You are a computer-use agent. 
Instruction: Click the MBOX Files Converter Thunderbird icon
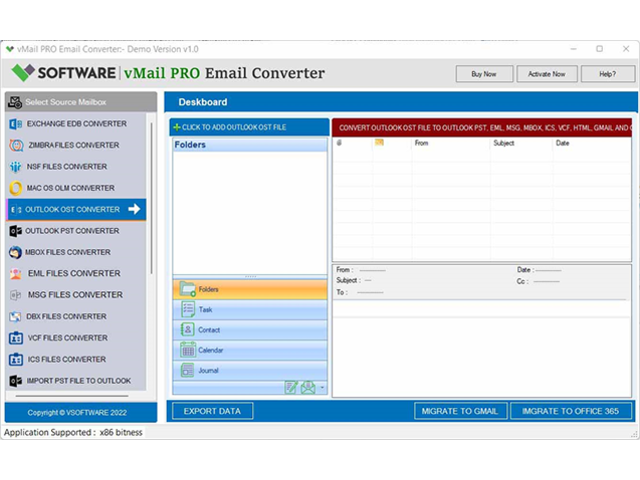click(x=16, y=252)
